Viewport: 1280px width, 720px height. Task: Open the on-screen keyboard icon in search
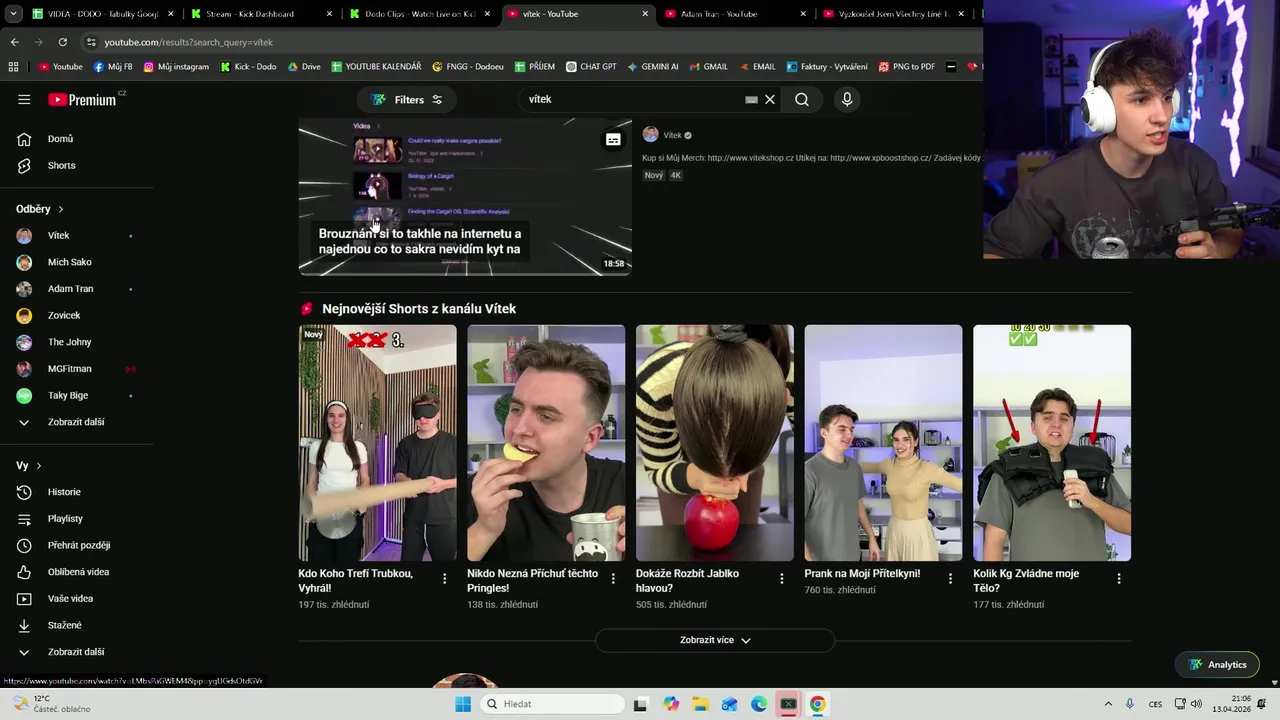[751, 99]
